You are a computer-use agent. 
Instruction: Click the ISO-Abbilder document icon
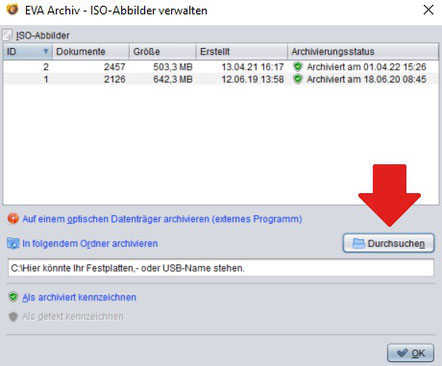8,35
